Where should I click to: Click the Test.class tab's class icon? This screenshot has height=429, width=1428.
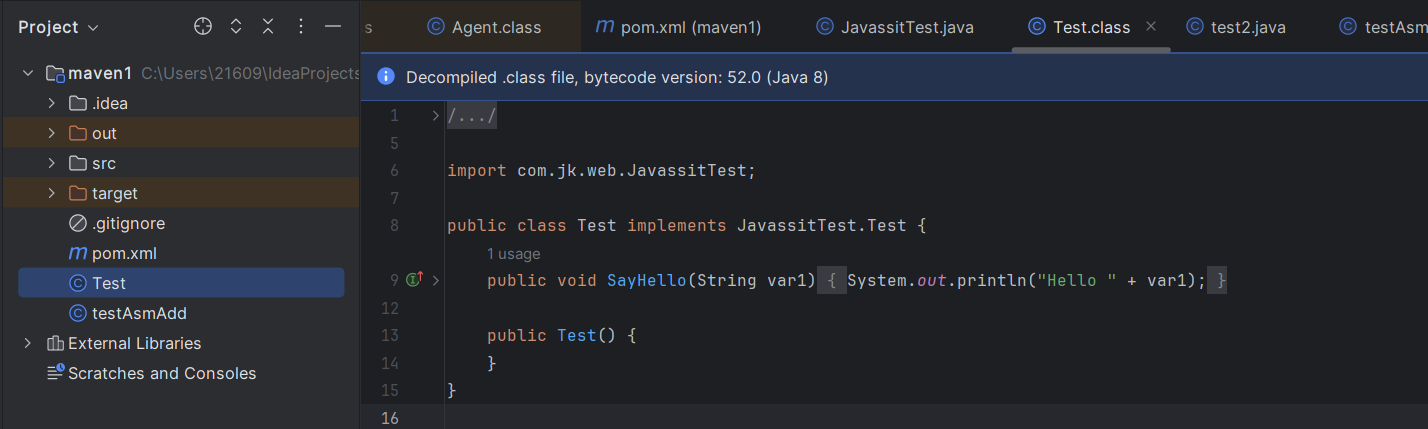[x=1037, y=27]
